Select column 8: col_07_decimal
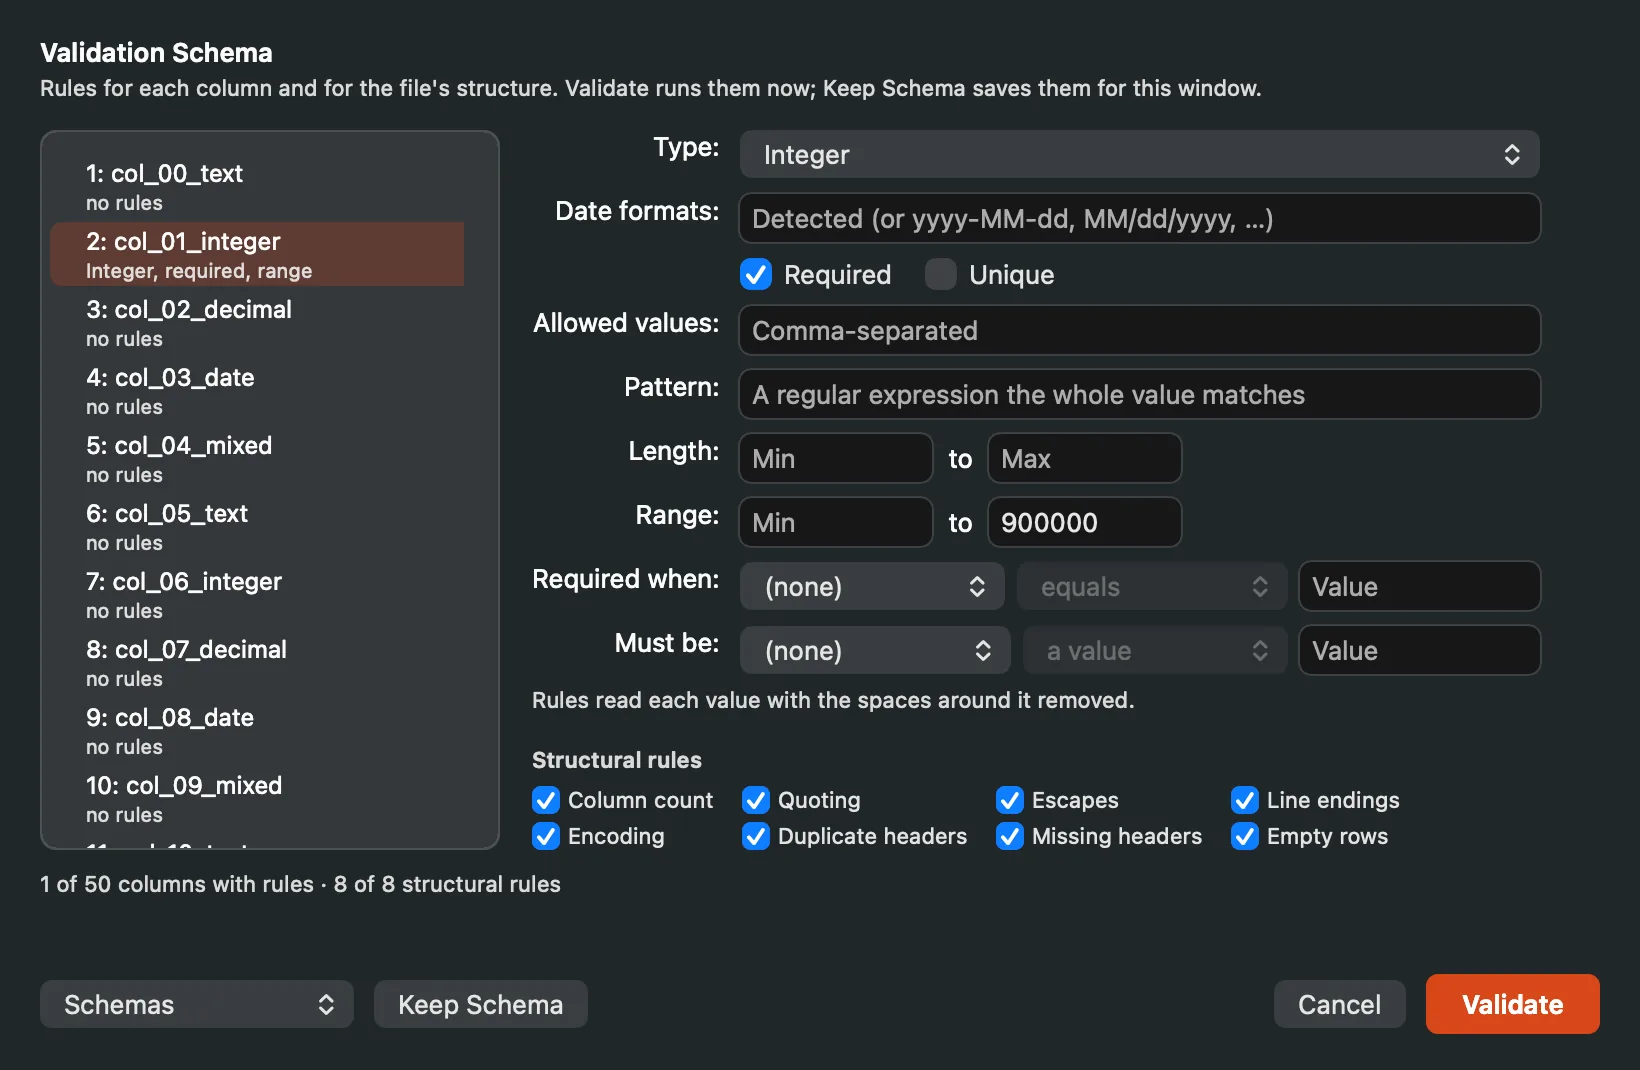Viewport: 1640px width, 1070px height. [257, 664]
